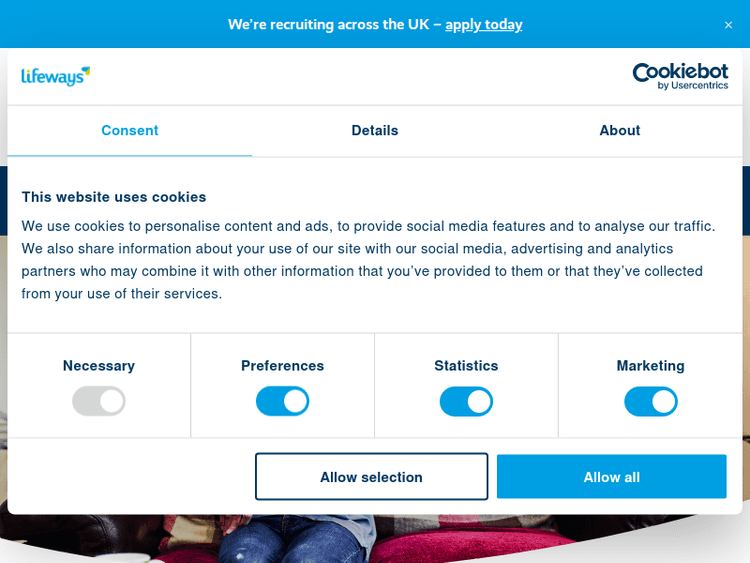This screenshot has height=563, width=750.
Task: Click the Allow all button
Action: [x=611, y=477]
